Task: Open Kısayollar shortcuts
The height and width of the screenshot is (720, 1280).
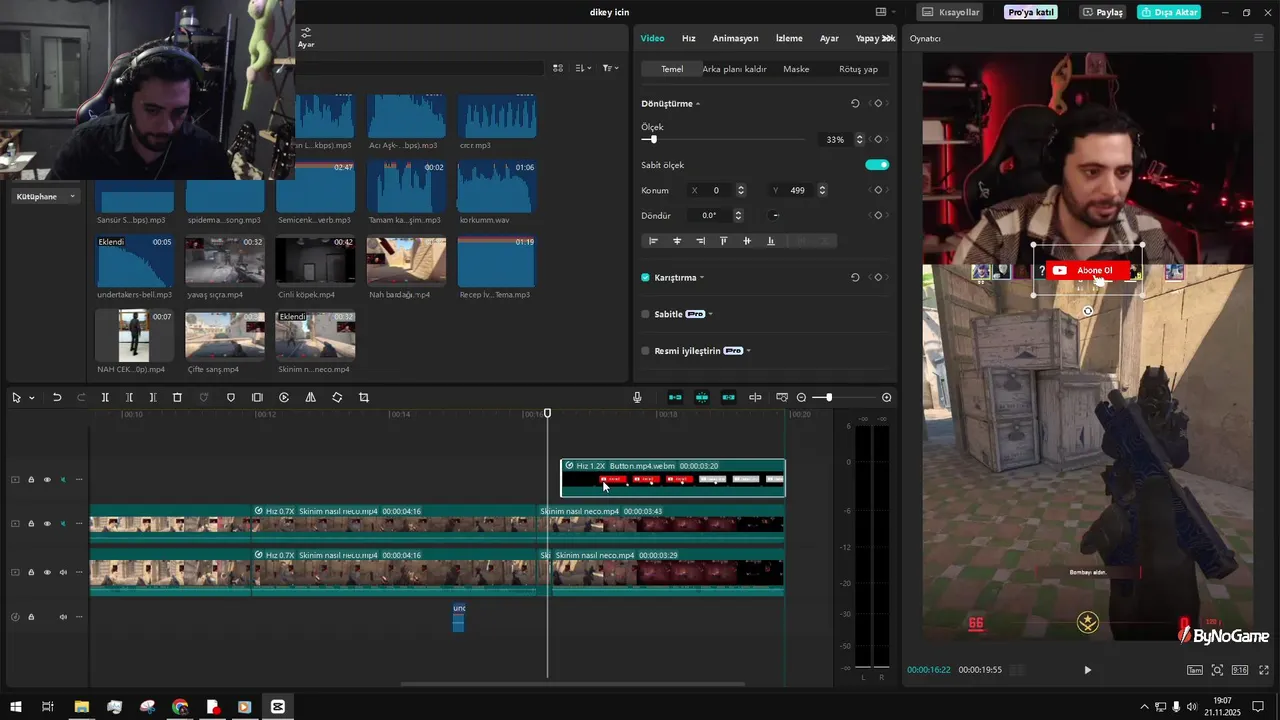Action: [x=950, y=12]
